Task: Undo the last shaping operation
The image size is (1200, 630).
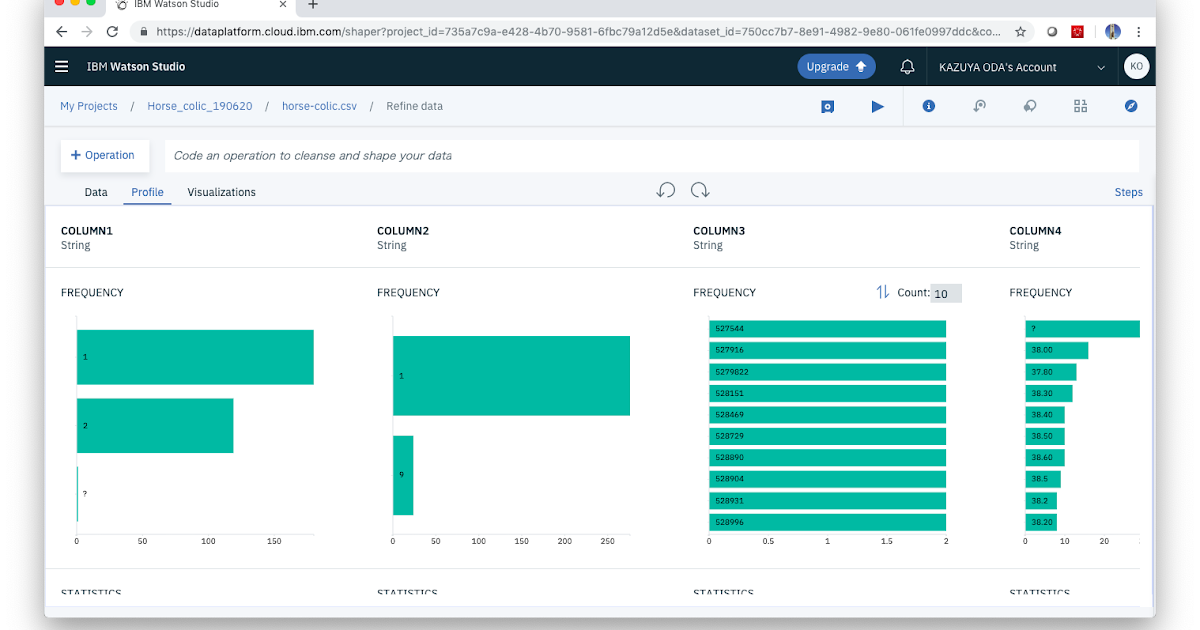Action: point(665,189)
